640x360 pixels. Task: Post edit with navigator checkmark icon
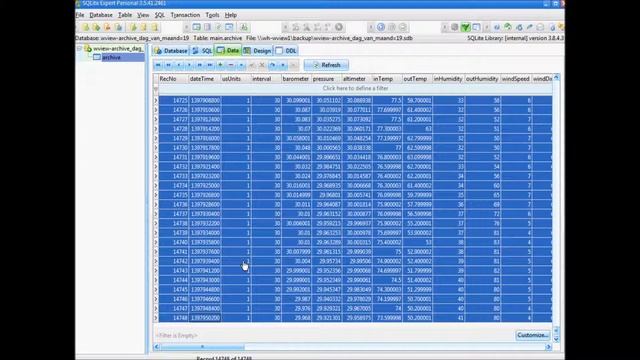click(251, 65)
